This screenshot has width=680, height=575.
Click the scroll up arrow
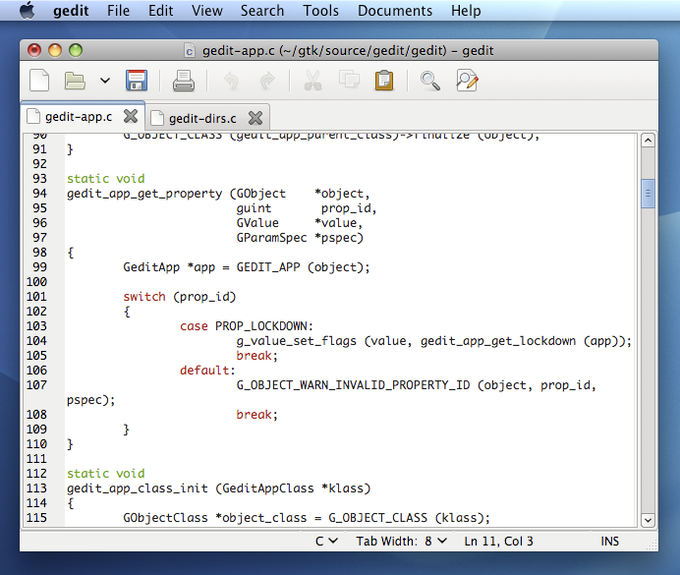pos(647,140)
